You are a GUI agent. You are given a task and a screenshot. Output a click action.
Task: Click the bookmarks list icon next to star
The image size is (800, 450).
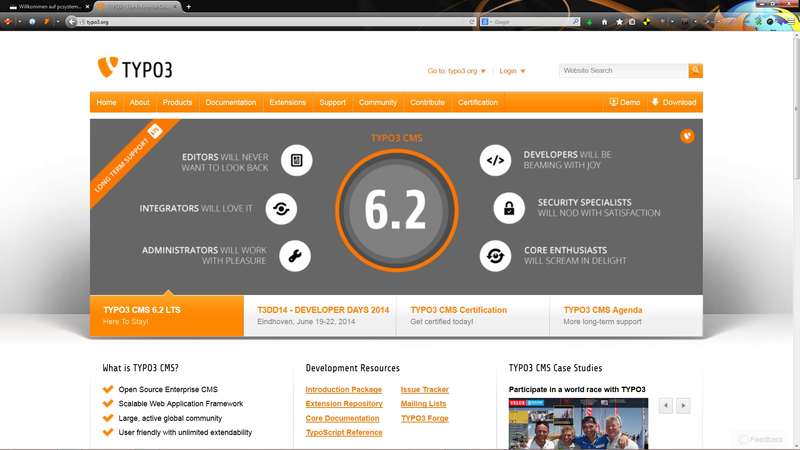coord(632,22)
